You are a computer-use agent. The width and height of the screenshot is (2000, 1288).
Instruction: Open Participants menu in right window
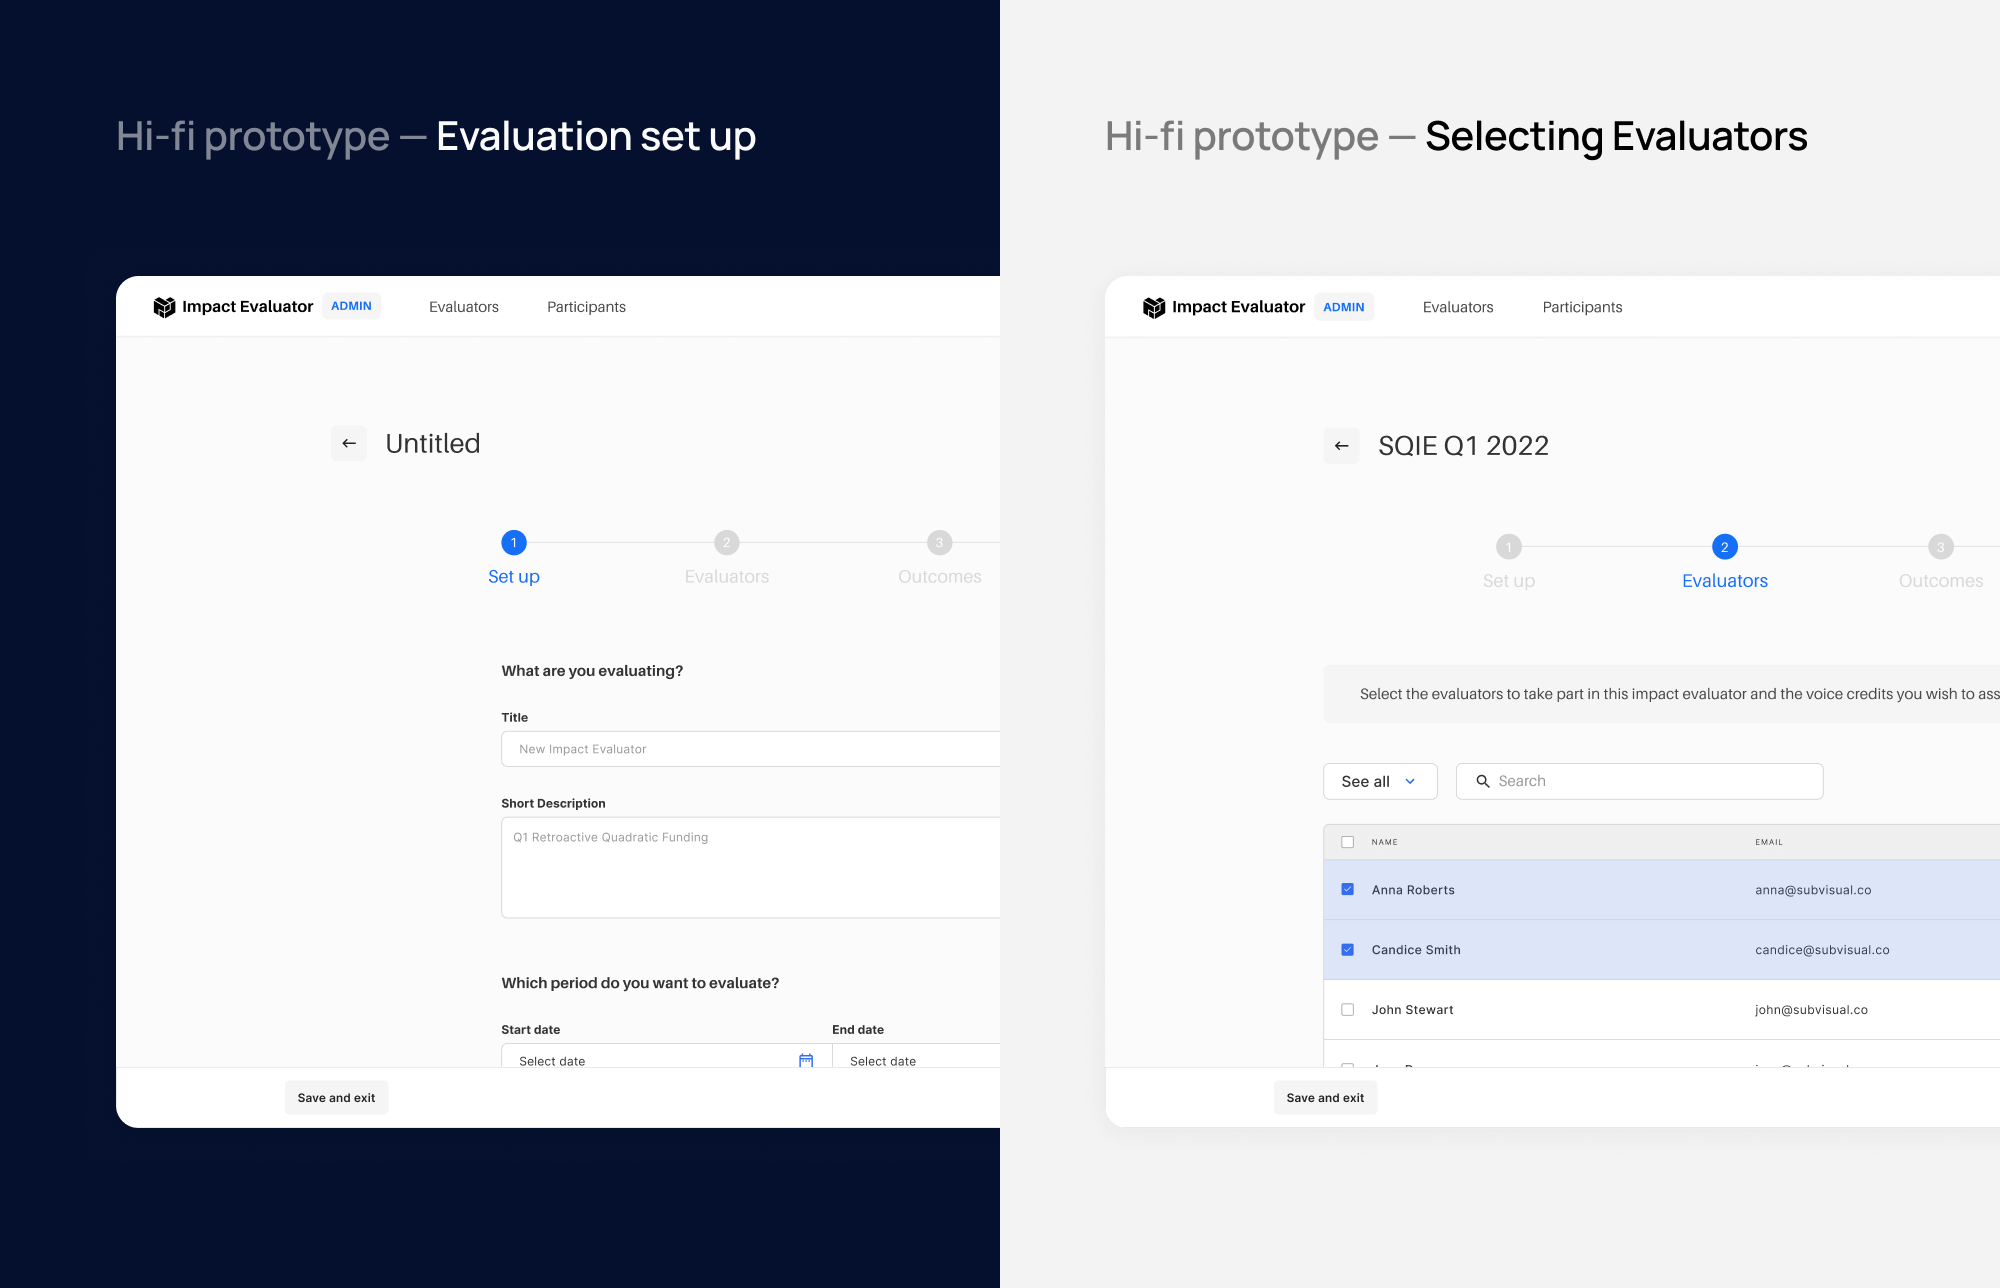[1582, 307]
